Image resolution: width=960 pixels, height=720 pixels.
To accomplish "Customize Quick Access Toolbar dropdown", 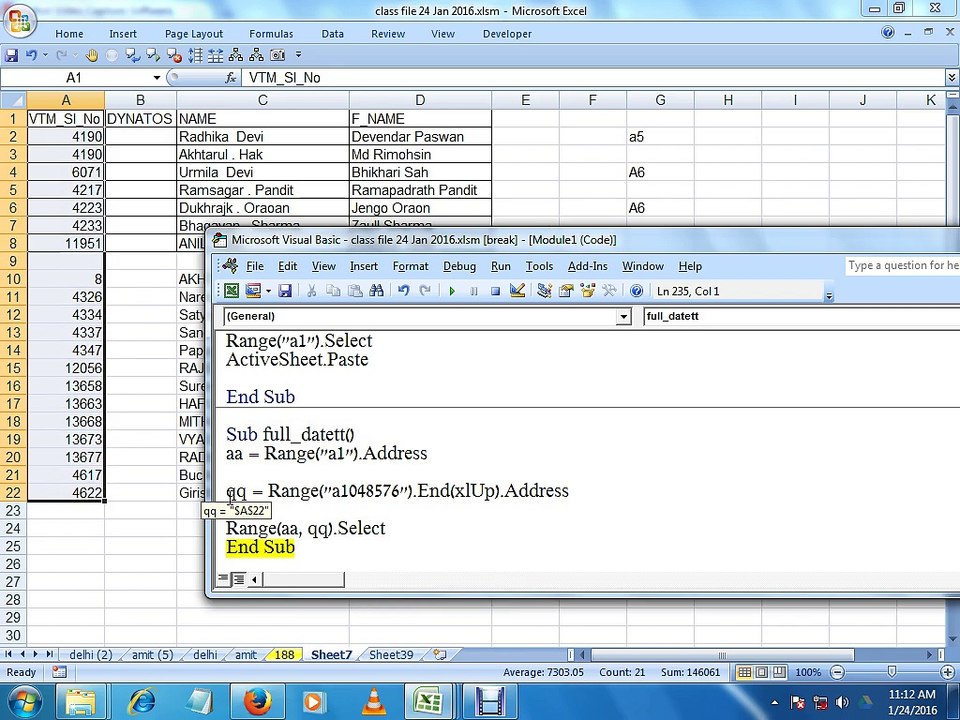I will point(298,55).
